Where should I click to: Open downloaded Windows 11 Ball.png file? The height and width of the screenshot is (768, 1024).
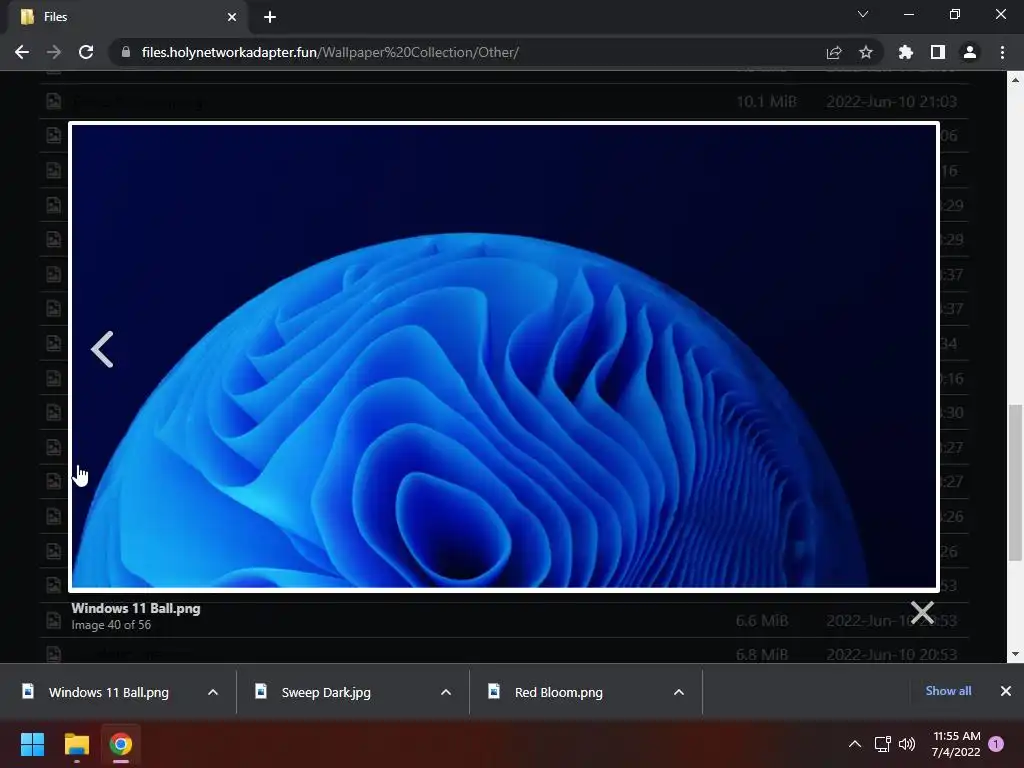click(x=108, y=692)
